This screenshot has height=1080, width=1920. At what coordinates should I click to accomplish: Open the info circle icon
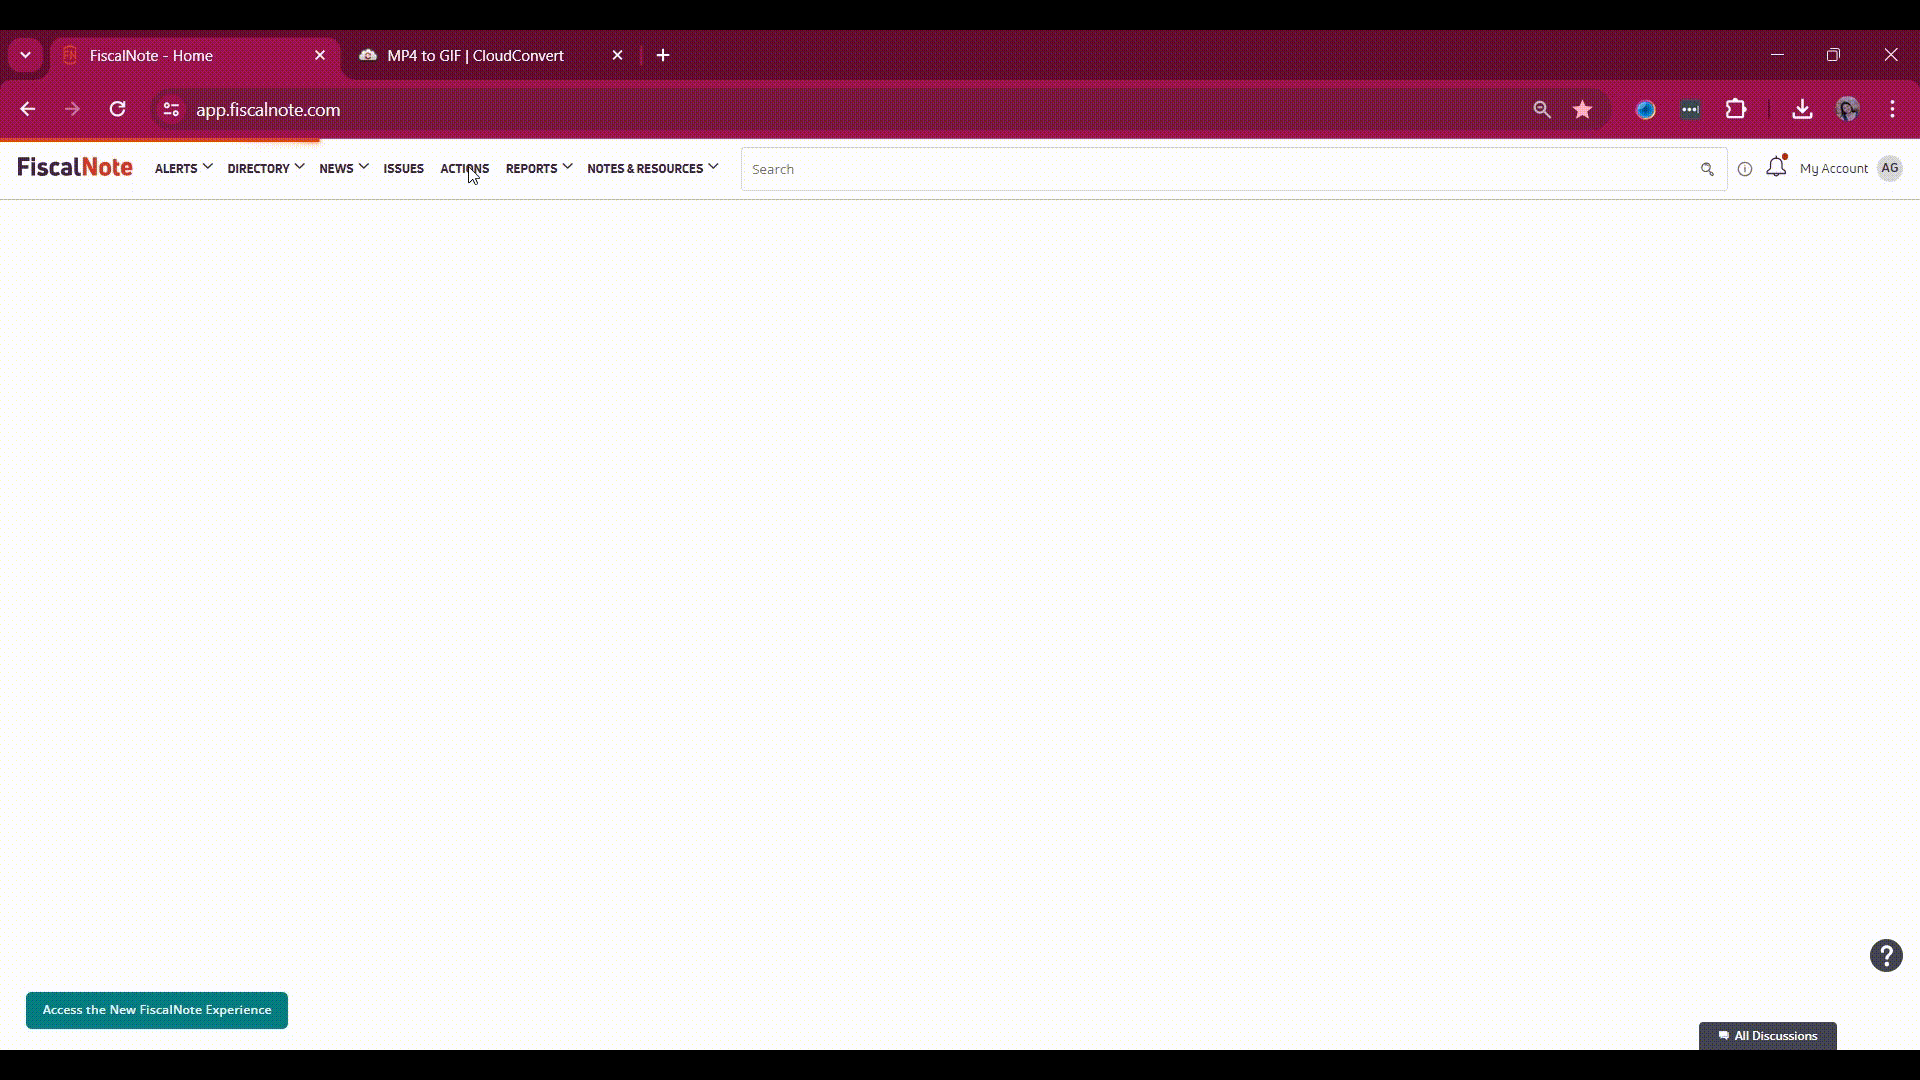click(x=1745, y=169)
